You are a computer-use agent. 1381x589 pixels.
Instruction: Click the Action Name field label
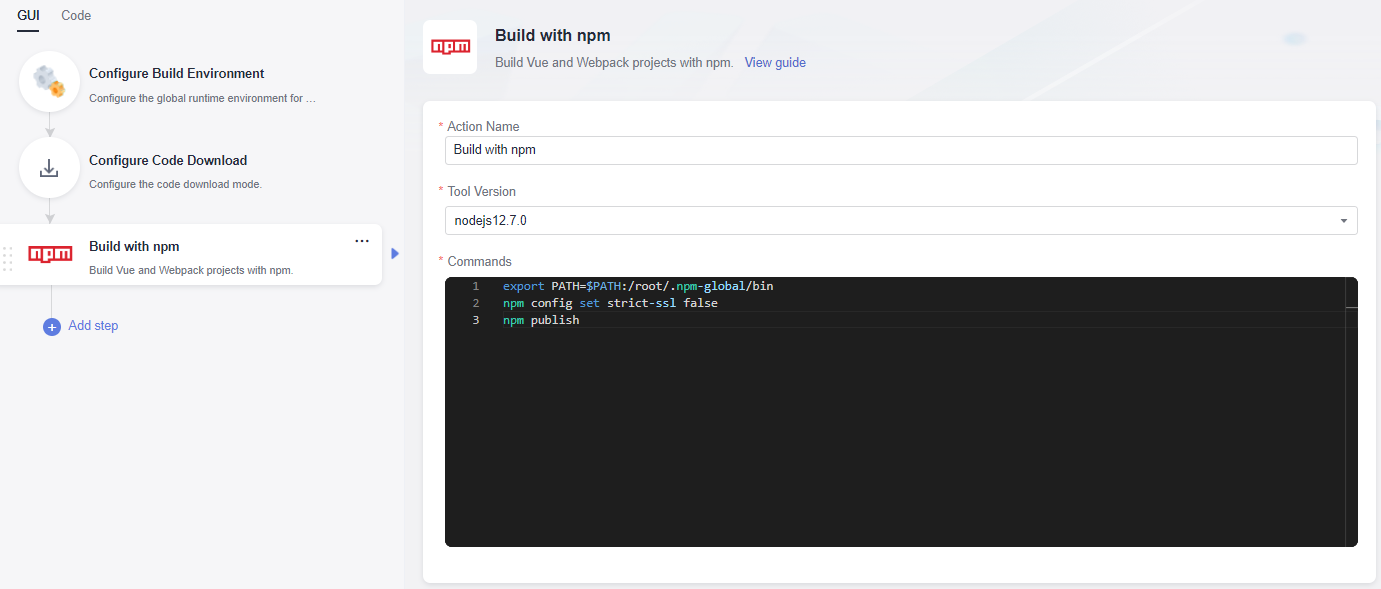483,126
